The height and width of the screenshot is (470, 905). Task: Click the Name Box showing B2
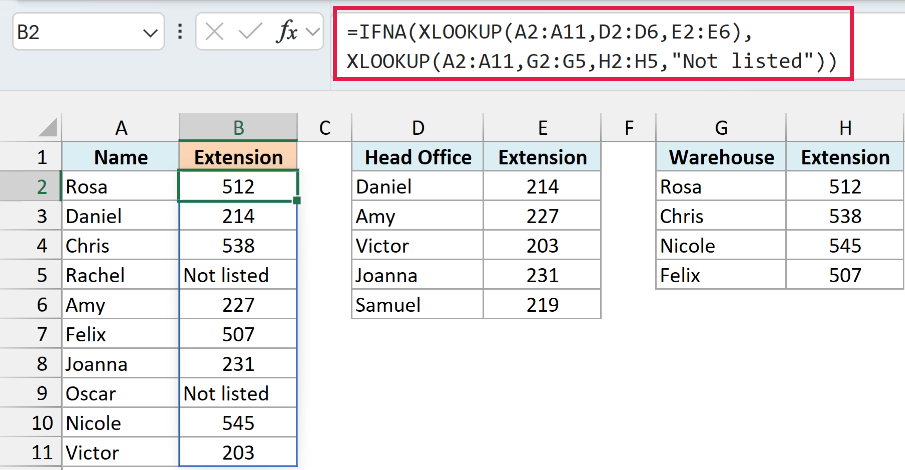(x=88, y=32)
